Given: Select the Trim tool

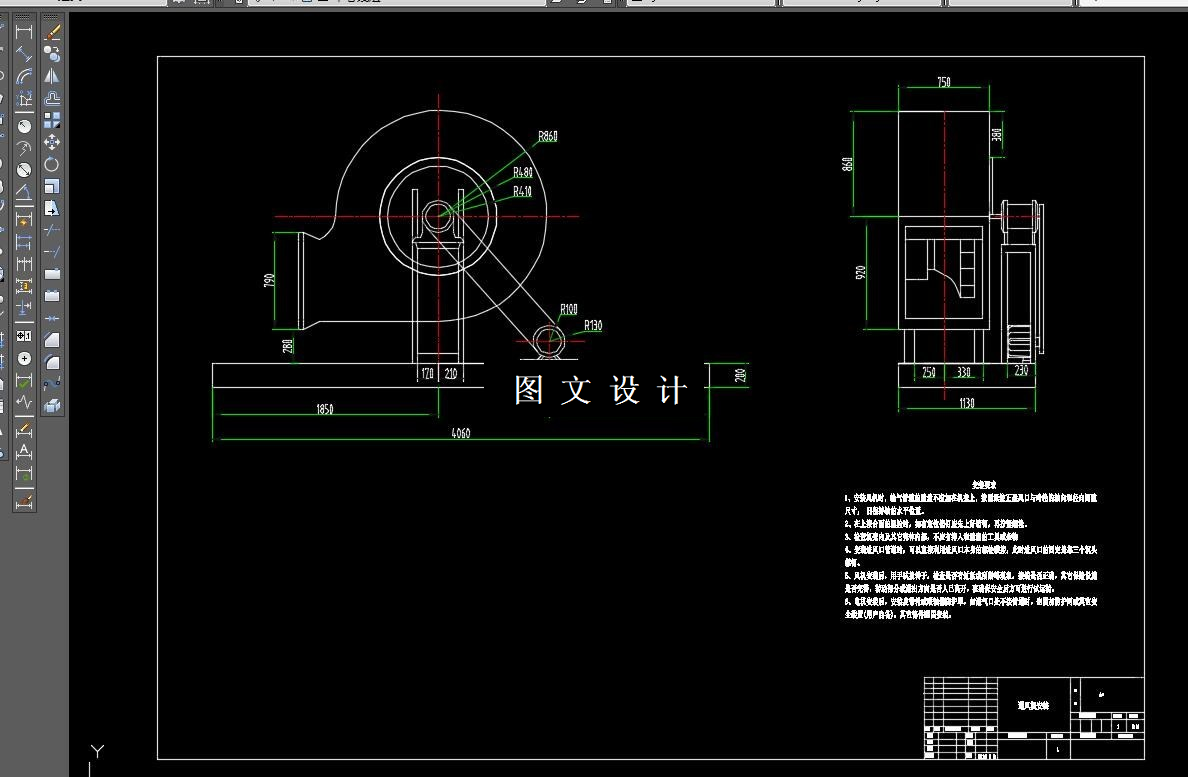Looking at the screenshot, I should pyautogui.click(x=52, y=230).
